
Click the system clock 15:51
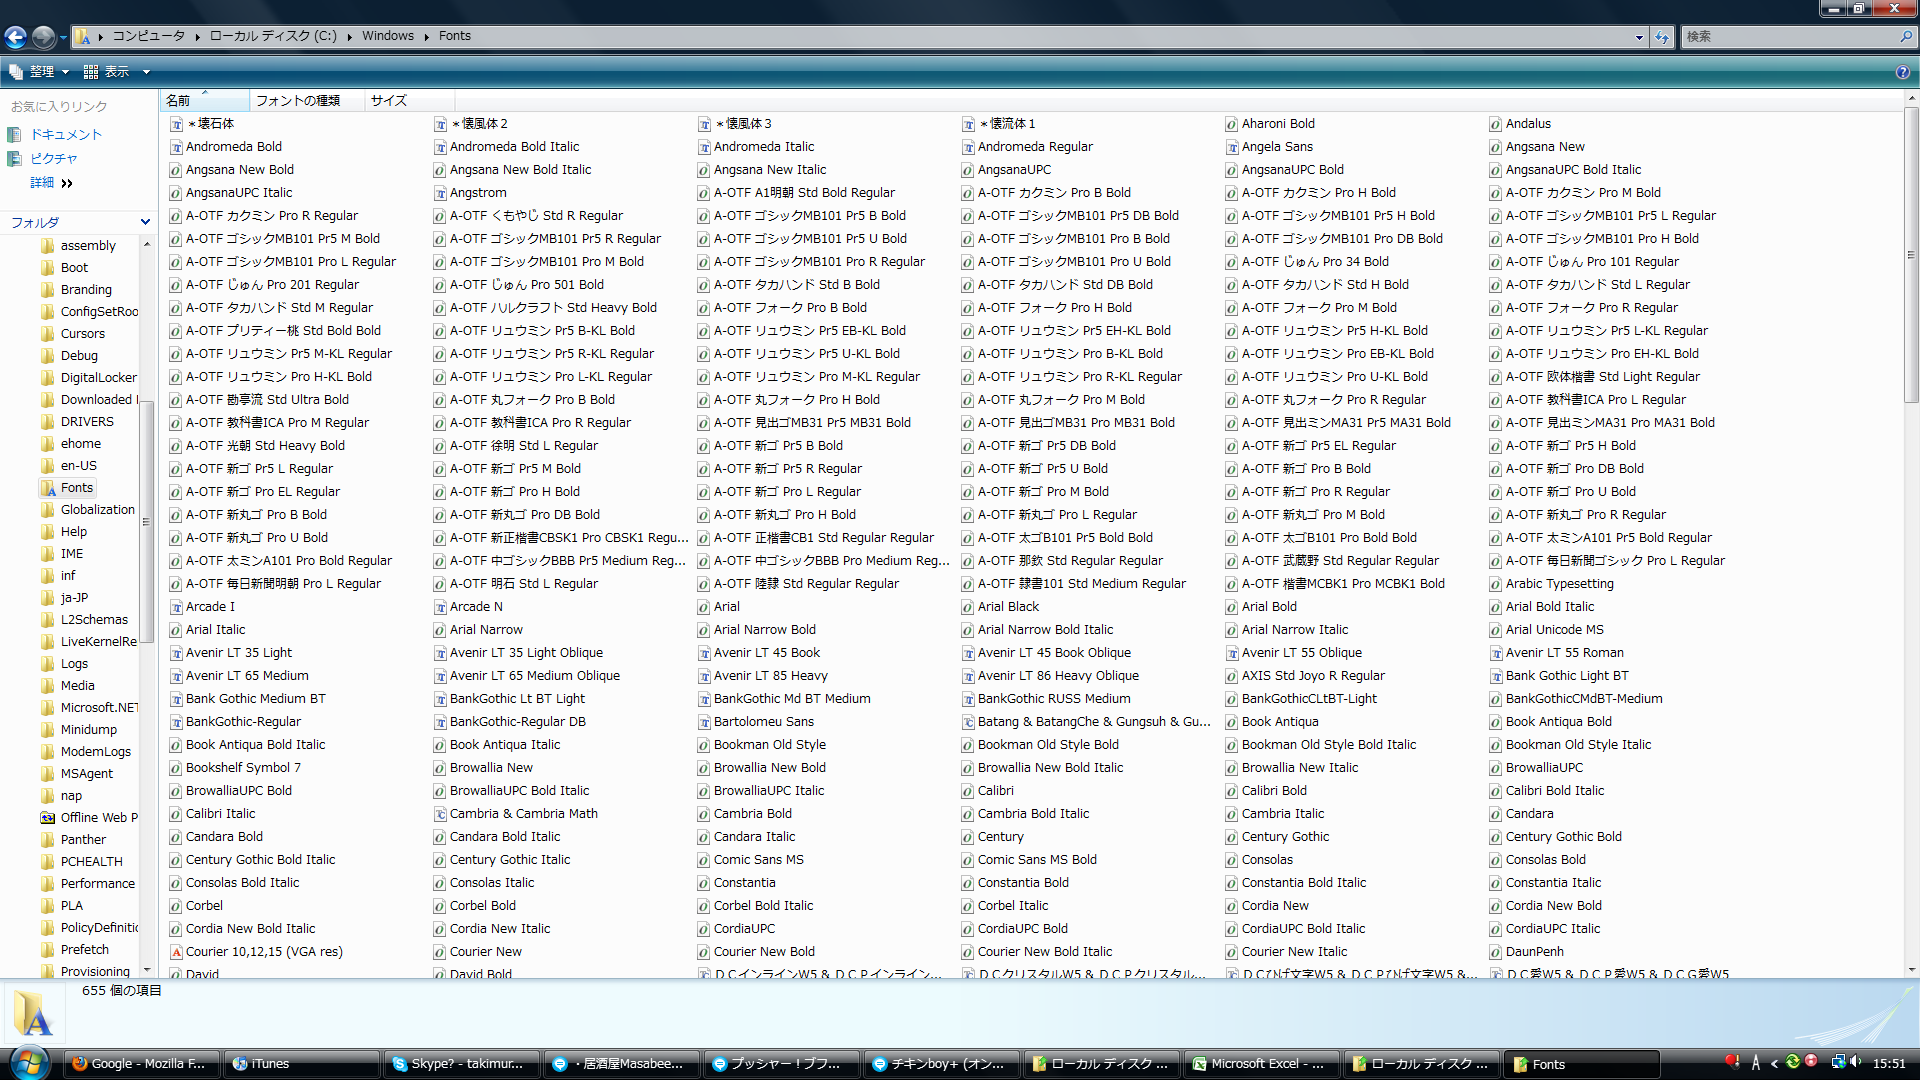click(1889, 1064)
